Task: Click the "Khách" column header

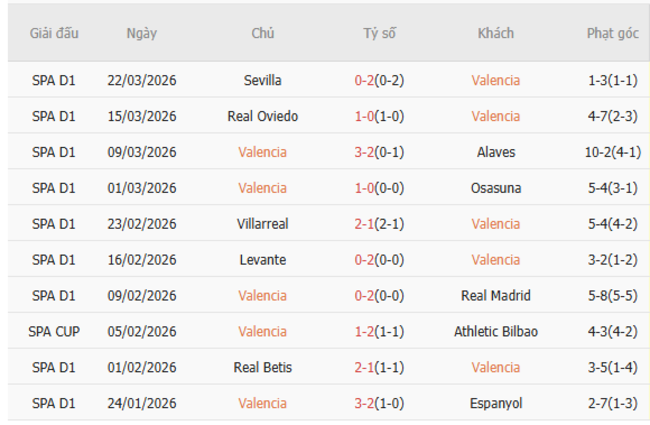Action: (x=496, y=33)
